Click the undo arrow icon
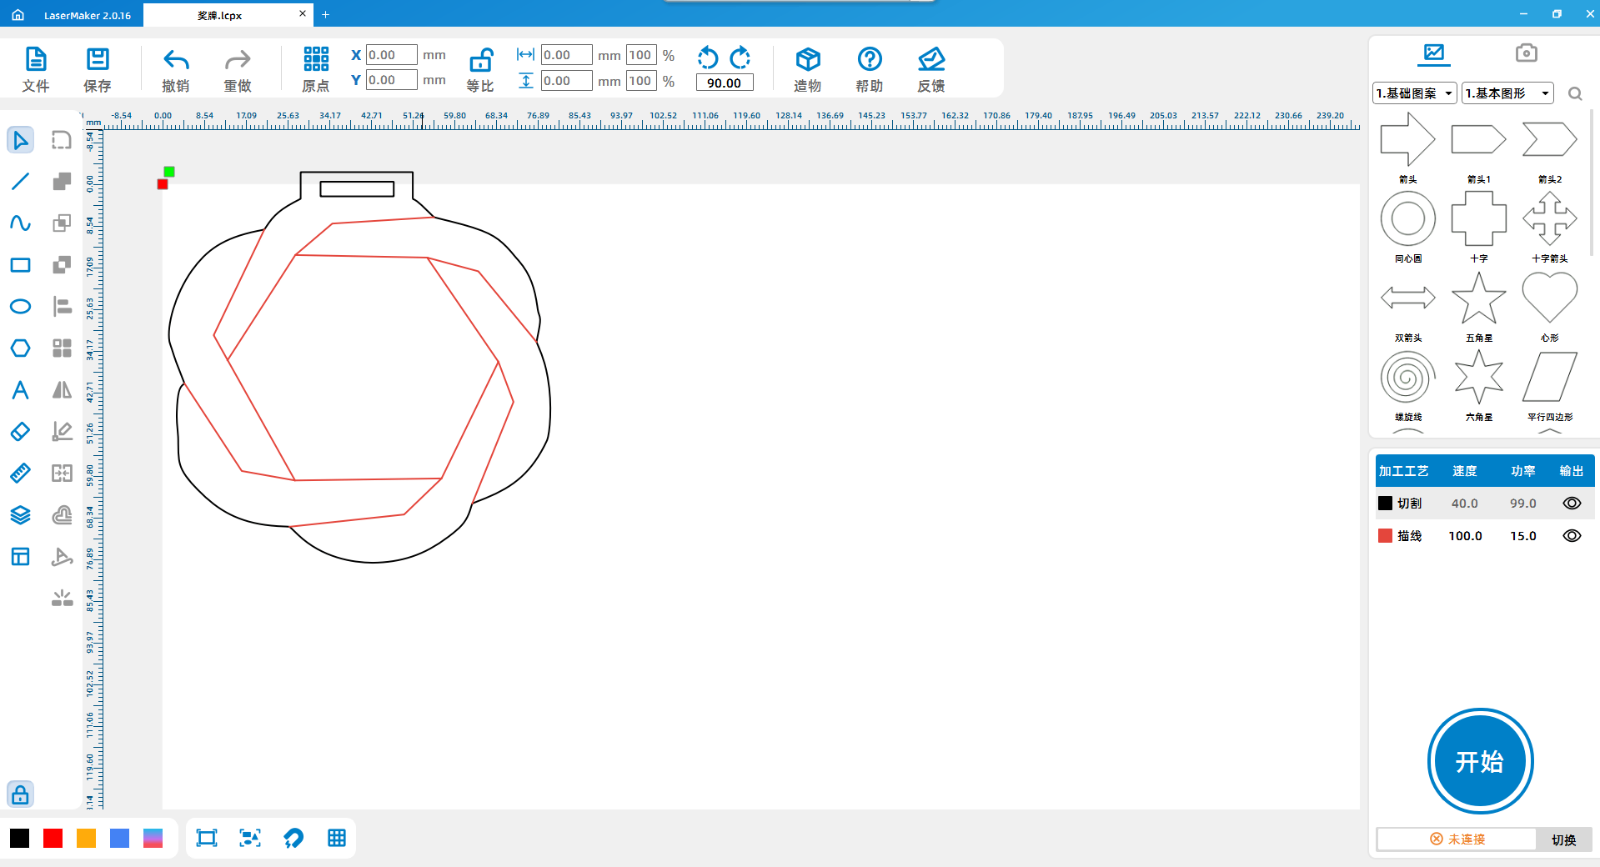The height and width of the screenshot is (867, 1600). pyautogui.click(x=176, y=60)
